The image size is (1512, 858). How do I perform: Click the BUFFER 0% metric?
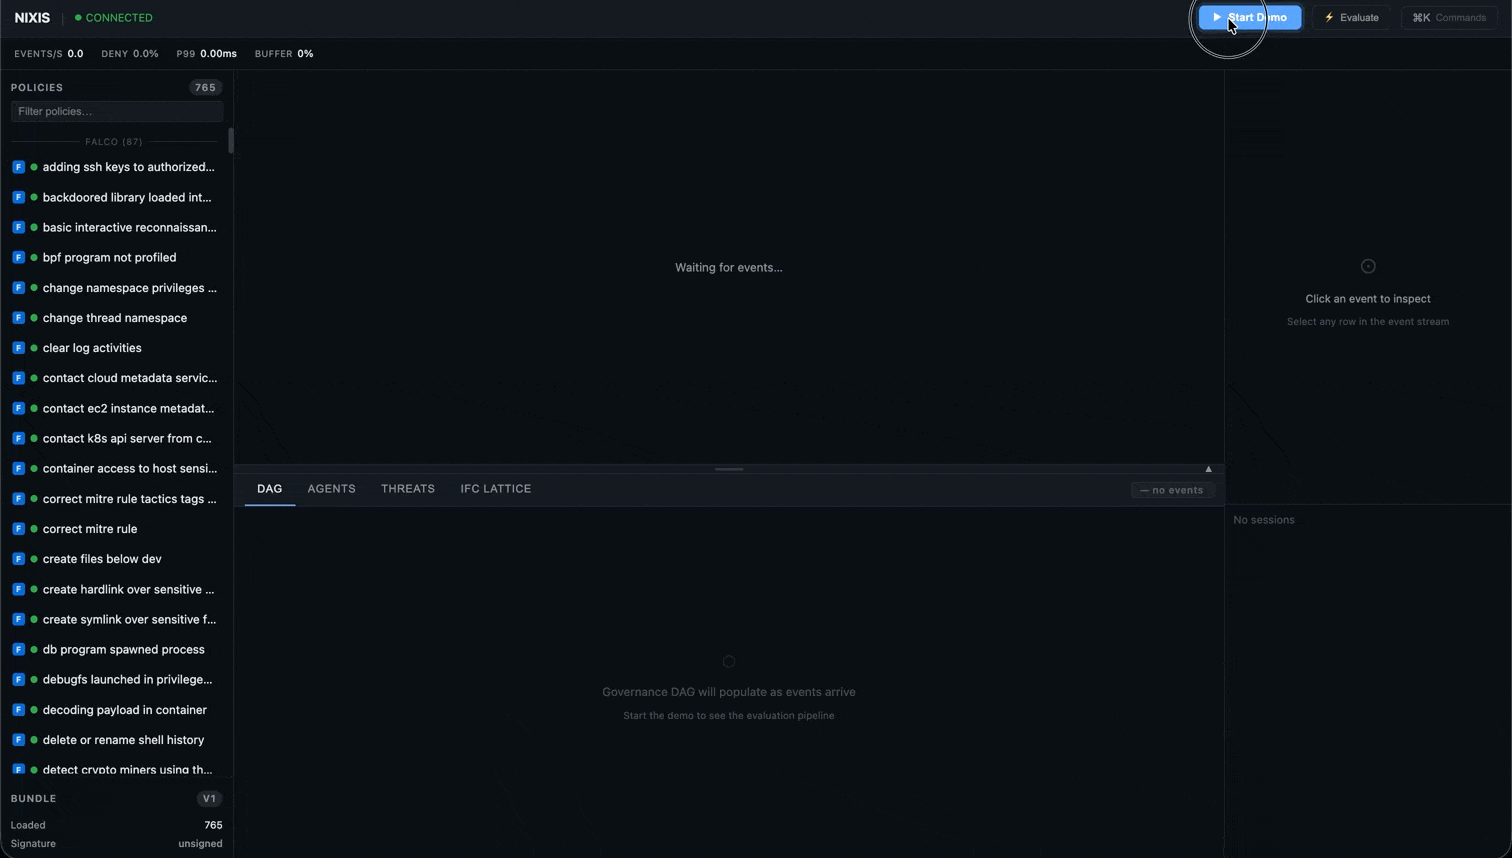tap(284, 54)
